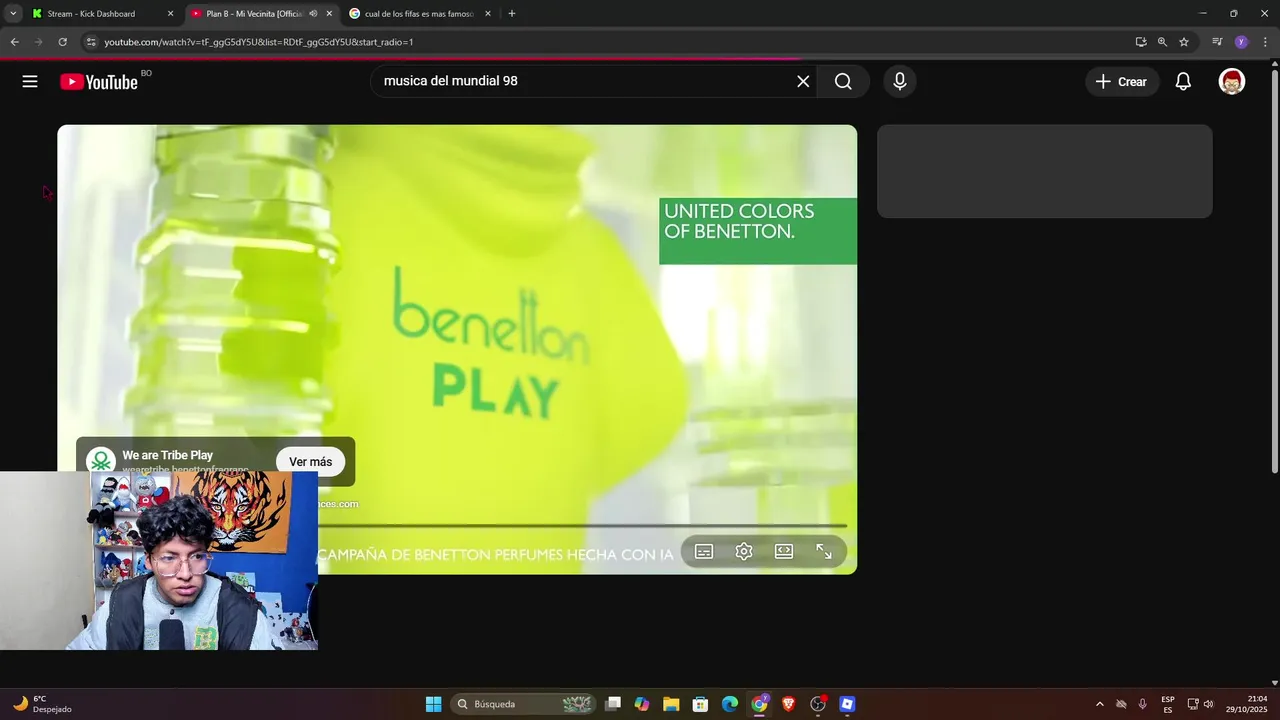
Task: Switch to the Google search results tab
Action: (419, 14)
